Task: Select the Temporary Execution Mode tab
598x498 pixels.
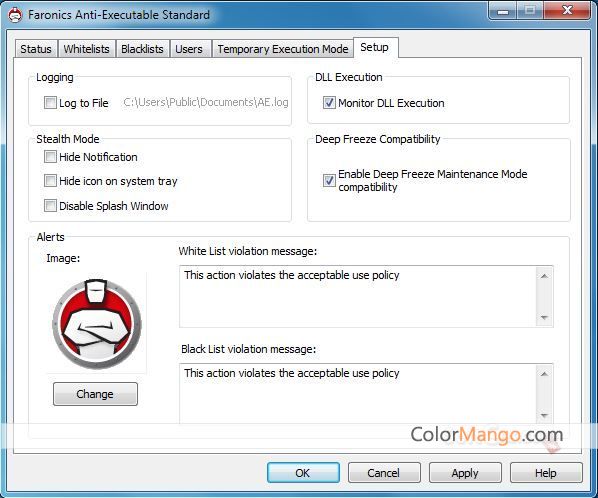Action: pyautogui.click(x=283, y=49)
